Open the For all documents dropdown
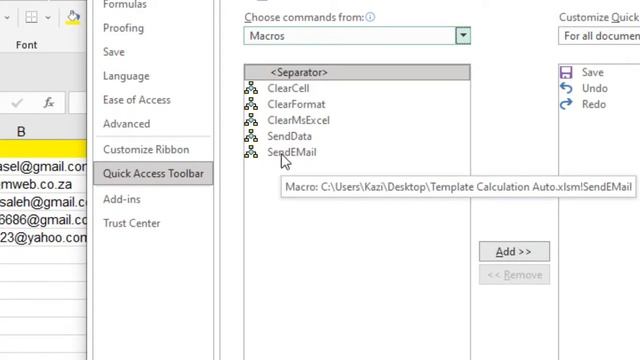 tap(599, 36)
